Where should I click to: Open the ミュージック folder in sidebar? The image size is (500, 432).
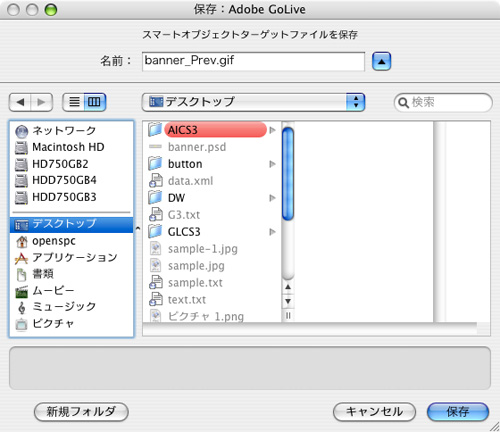(x=71, y=307)
